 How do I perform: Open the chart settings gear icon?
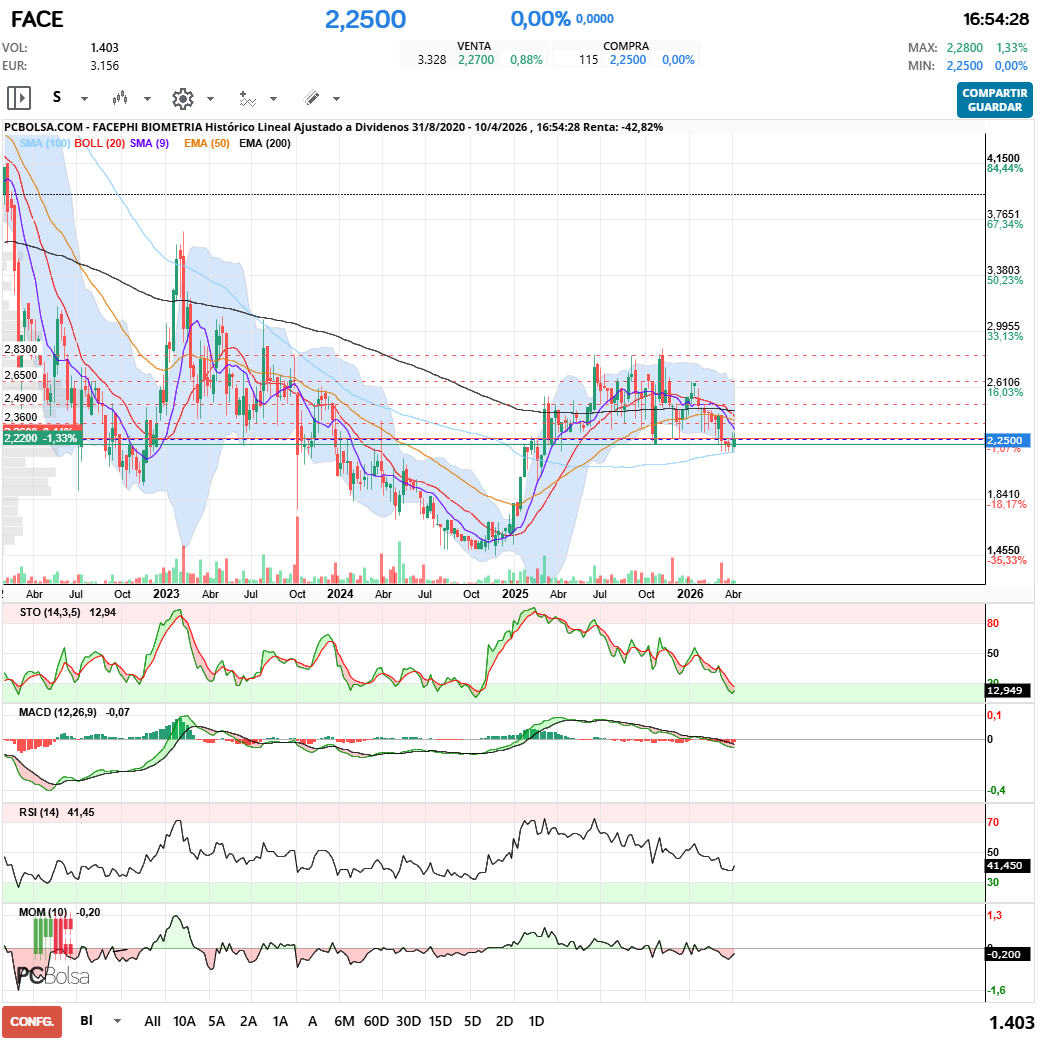pos(183,97)
